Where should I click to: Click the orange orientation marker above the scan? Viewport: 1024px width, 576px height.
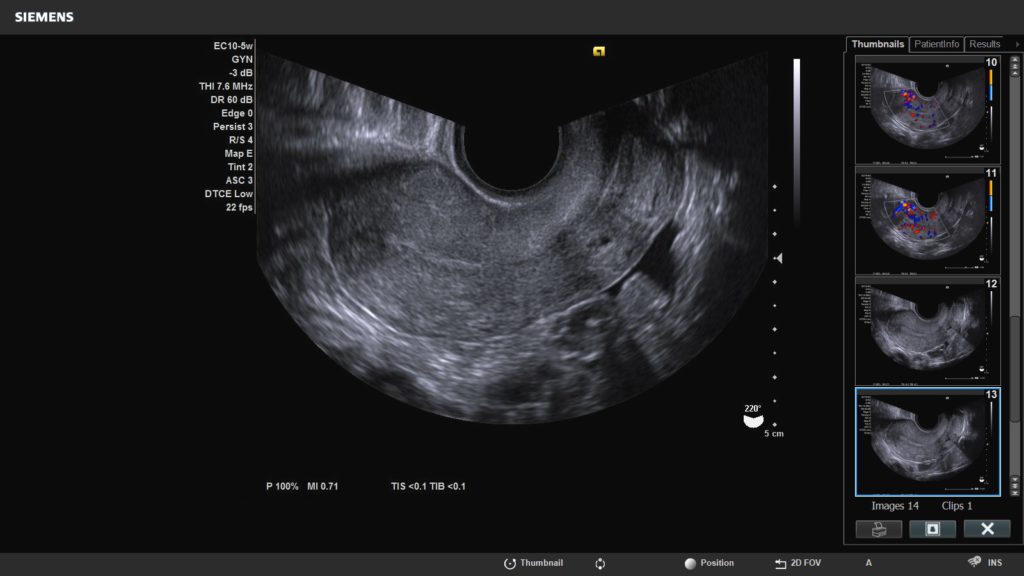pos(599,51)
